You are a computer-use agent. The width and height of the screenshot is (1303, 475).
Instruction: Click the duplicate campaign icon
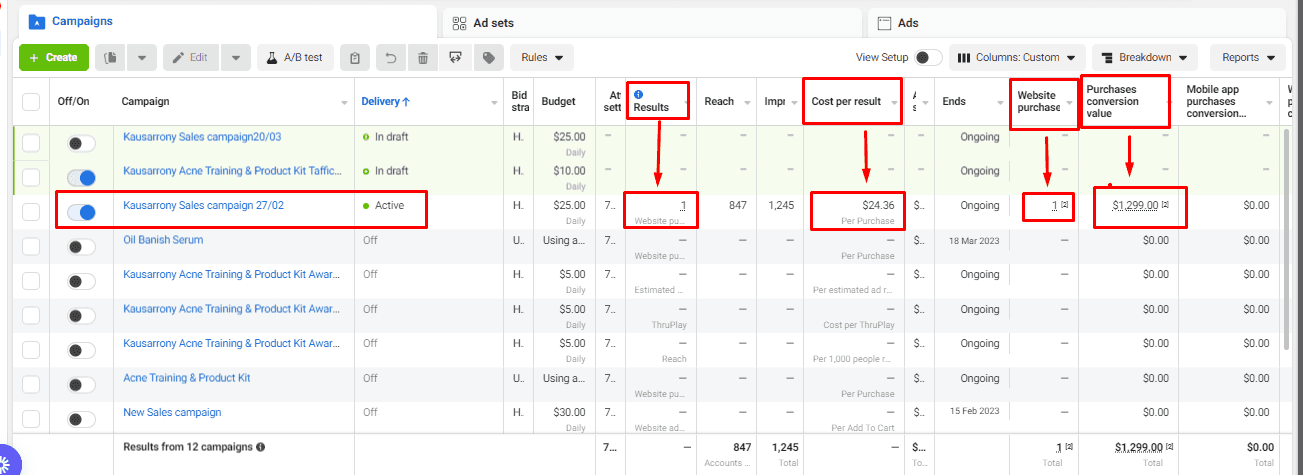(111, 58)
